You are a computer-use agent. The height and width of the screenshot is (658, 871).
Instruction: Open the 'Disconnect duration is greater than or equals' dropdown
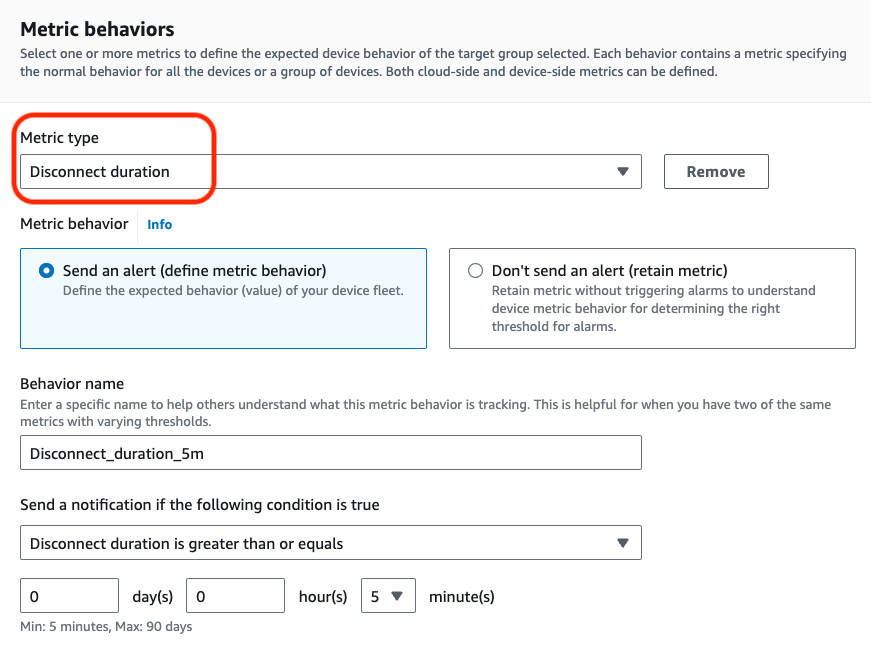point(330,543)
